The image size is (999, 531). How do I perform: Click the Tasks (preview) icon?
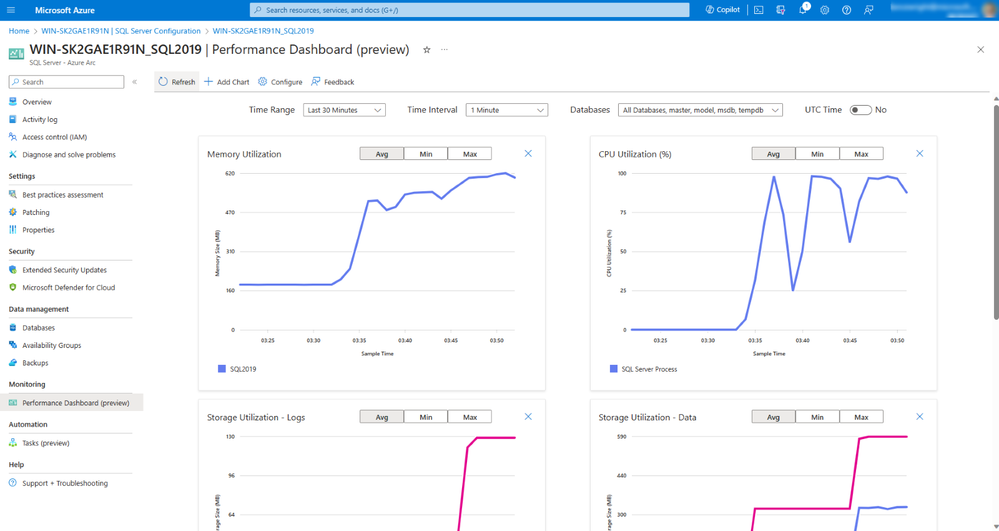(13, 443)
